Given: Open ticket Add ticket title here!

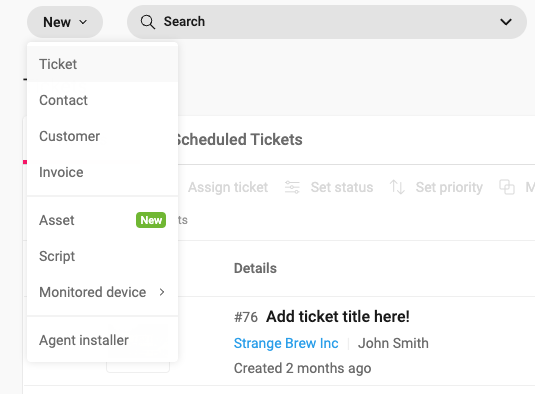Looking at the screenshot, I should (x=337, y=317).
